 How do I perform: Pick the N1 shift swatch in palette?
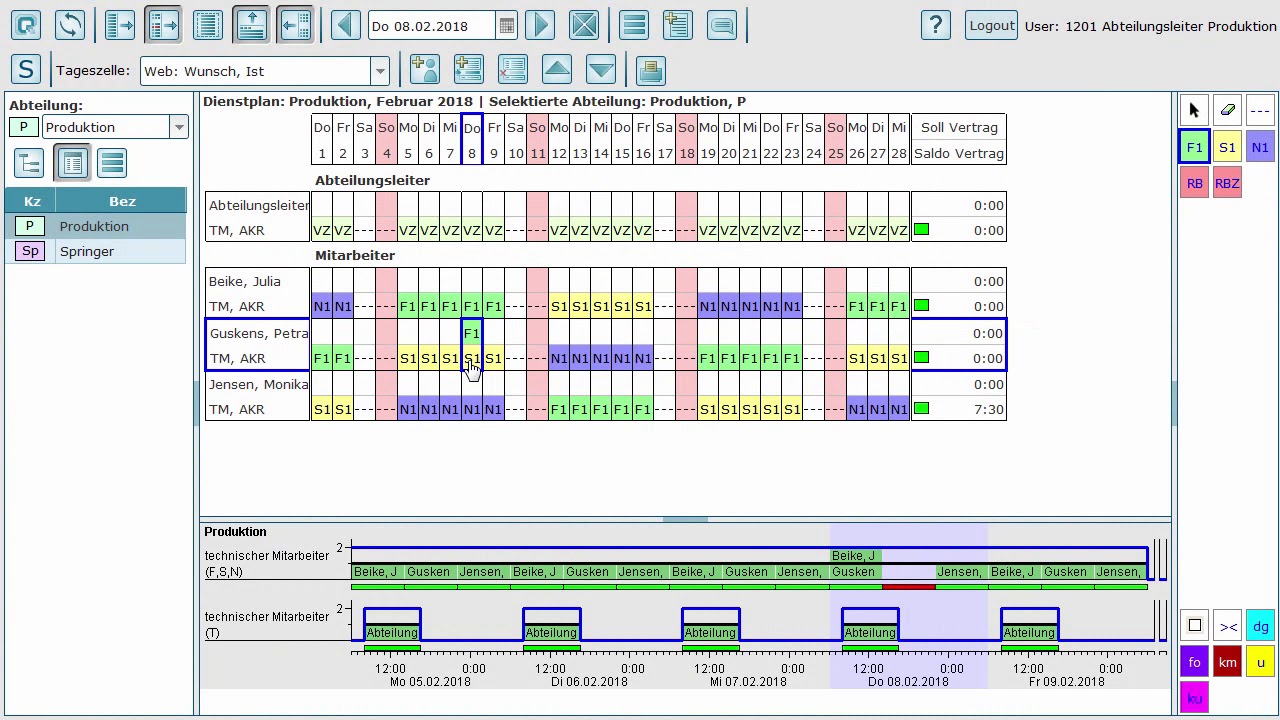point(1260,147)
